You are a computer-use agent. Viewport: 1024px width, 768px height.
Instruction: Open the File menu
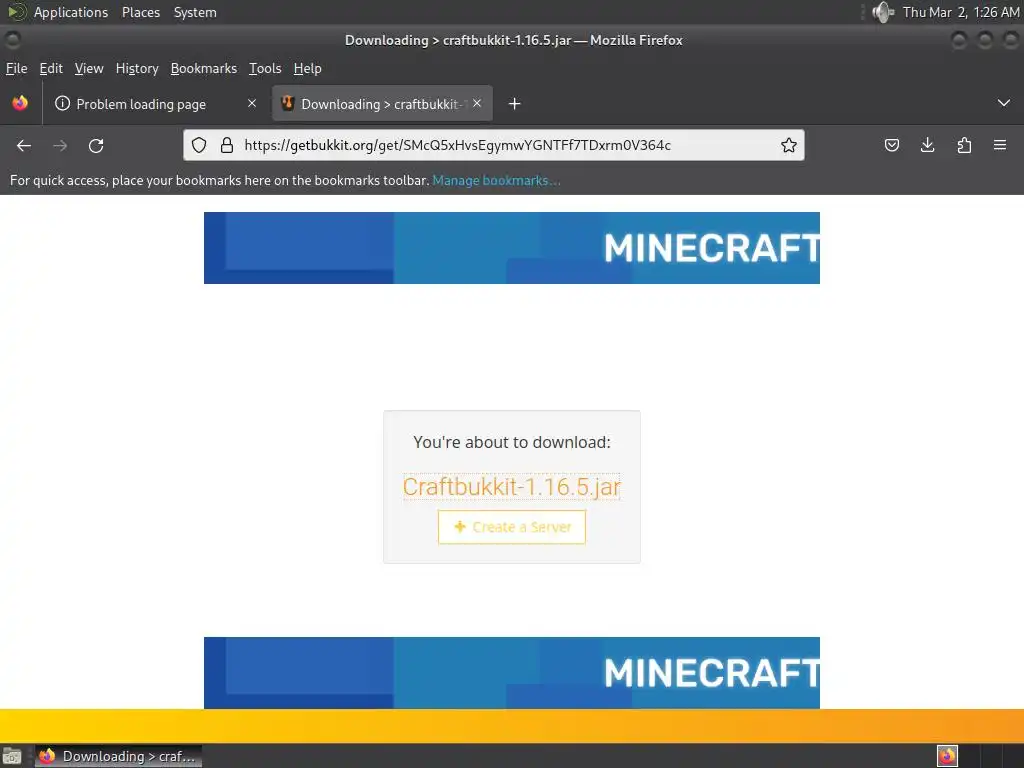(x=16, y=69)
